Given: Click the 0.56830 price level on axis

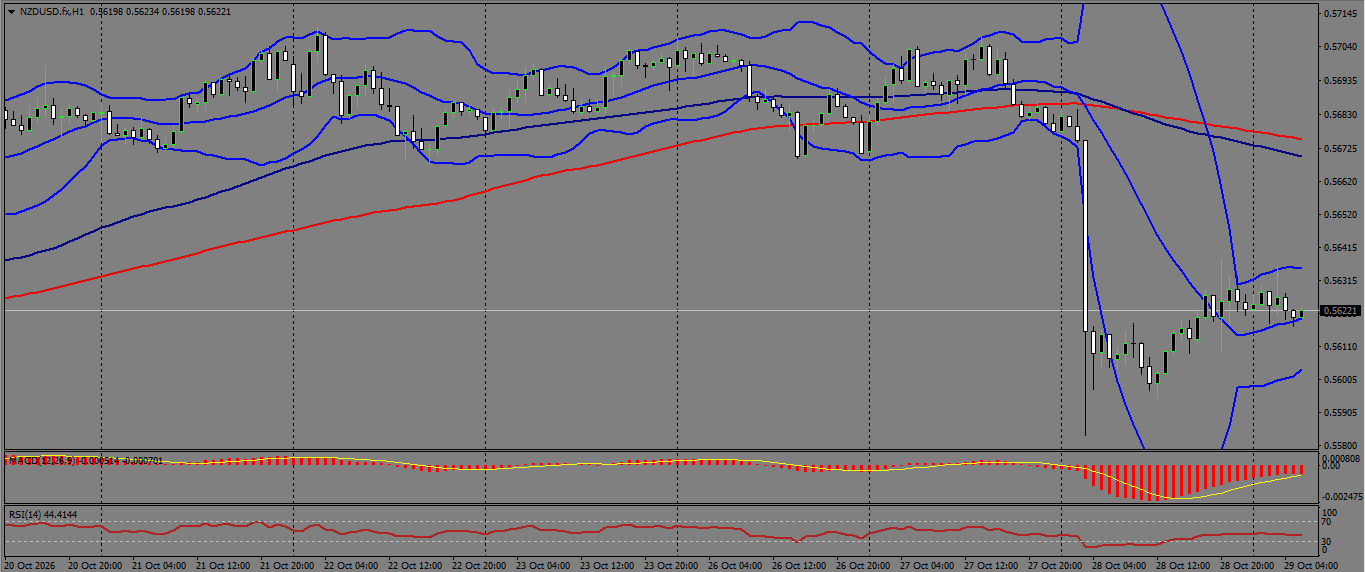Looking at the screenshot, I should point(1340,115).
